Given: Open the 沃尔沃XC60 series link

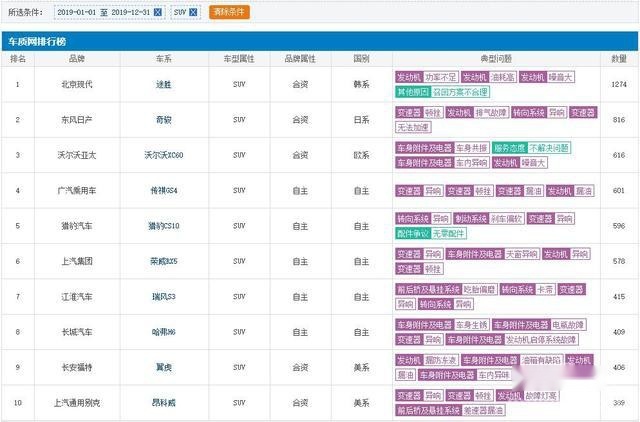Looking at the screenshot, I should click(x=164, y=155).
